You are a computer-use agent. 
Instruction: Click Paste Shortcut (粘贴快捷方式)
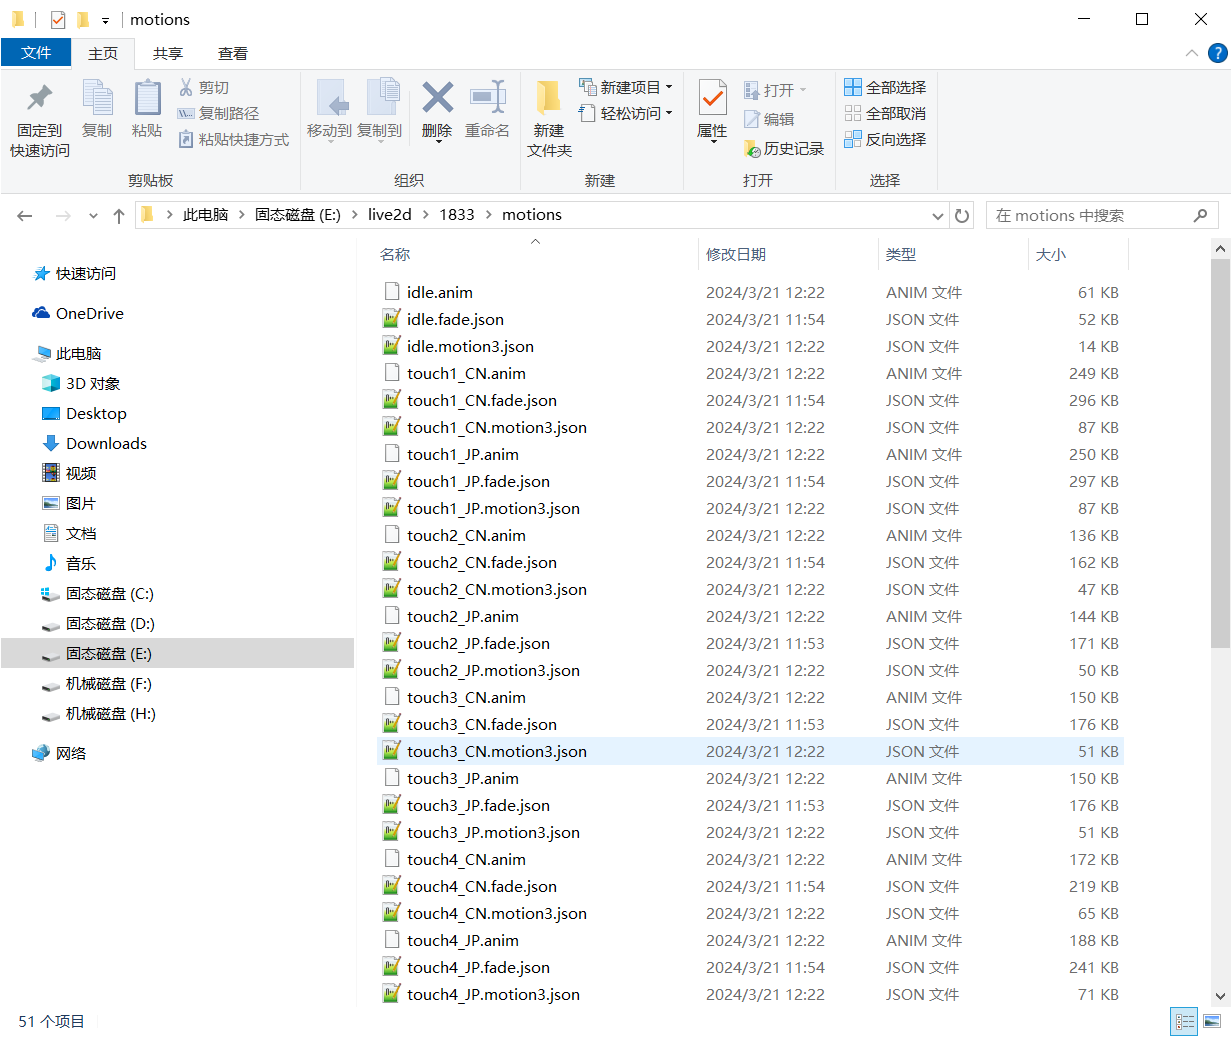point(234,140)
